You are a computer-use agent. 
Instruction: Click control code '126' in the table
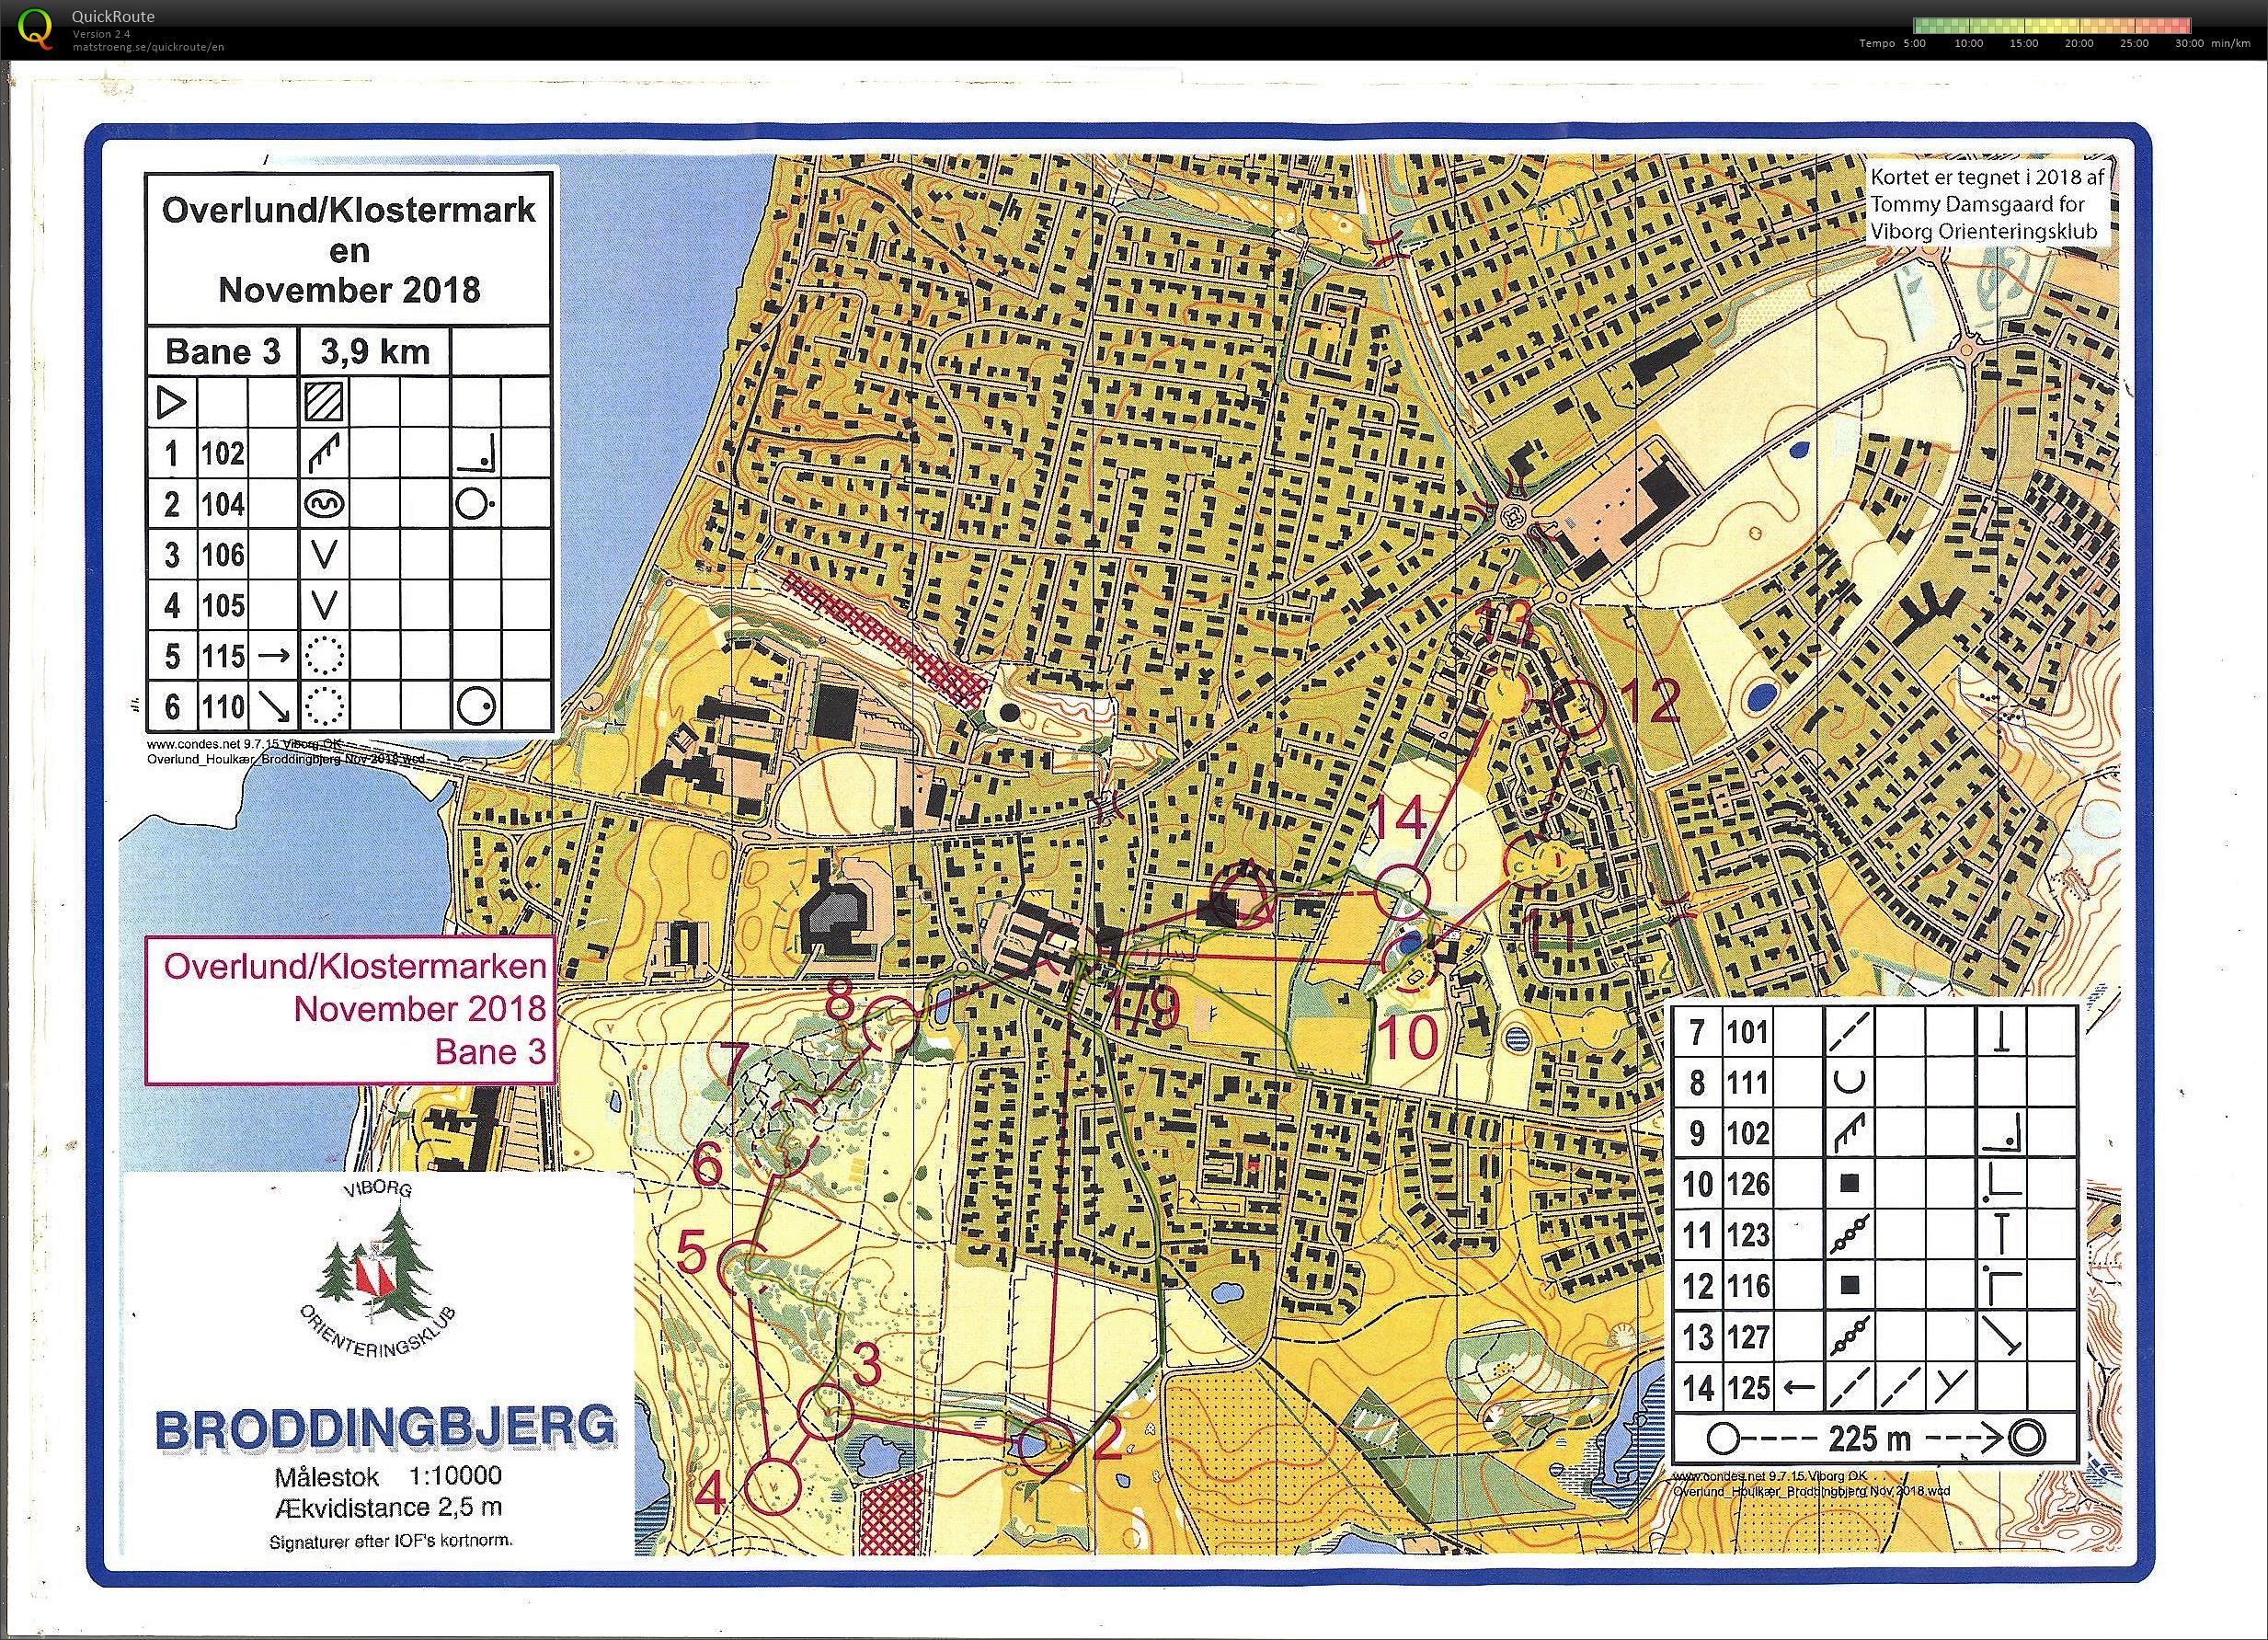coord(1747,1184)
